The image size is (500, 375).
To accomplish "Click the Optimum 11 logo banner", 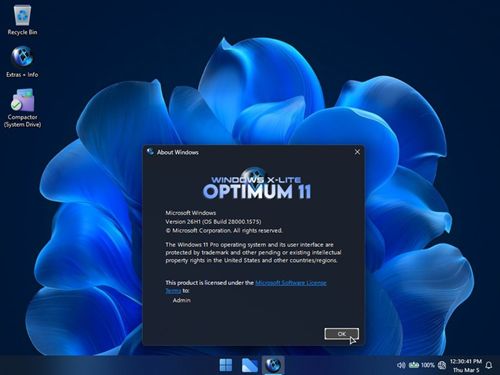I will (257, 184).
